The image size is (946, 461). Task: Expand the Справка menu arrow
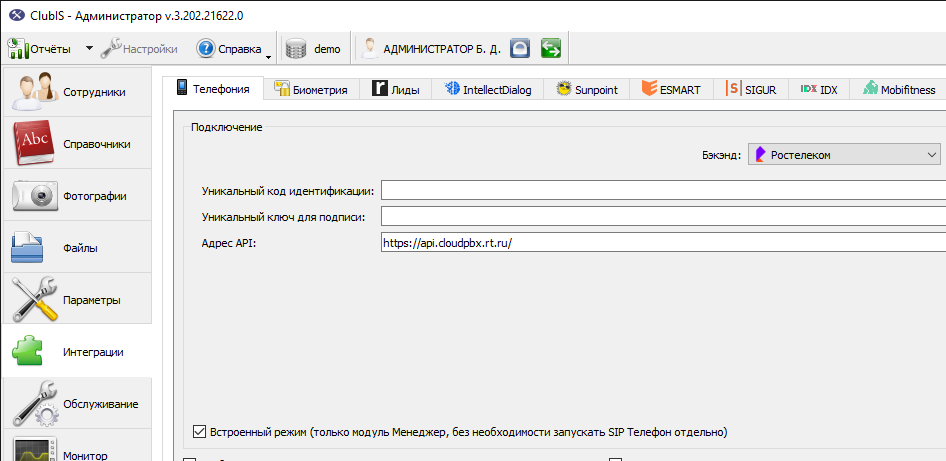tap(268, 57)
